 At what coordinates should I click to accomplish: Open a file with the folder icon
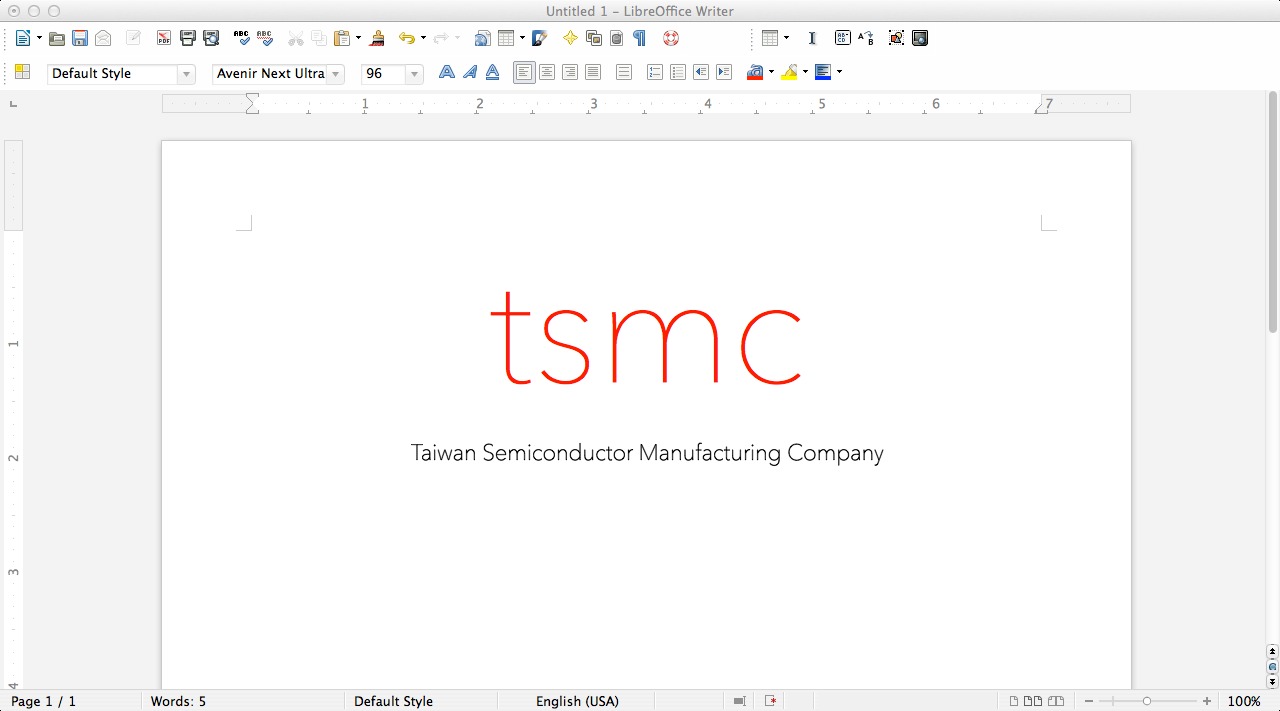point(57,38)
